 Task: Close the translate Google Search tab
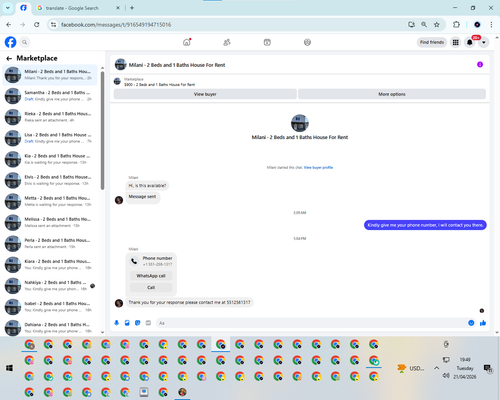coord(118,8)
